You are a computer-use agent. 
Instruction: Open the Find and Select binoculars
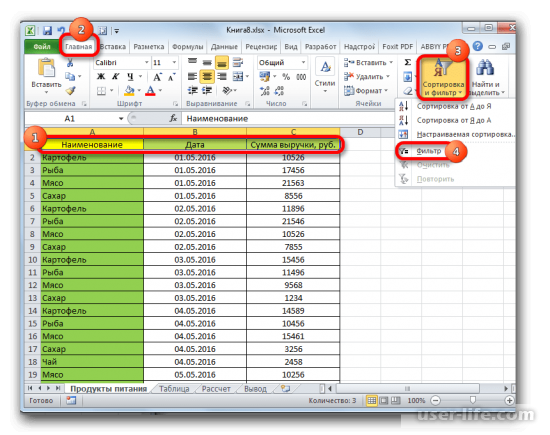point(485,77)
